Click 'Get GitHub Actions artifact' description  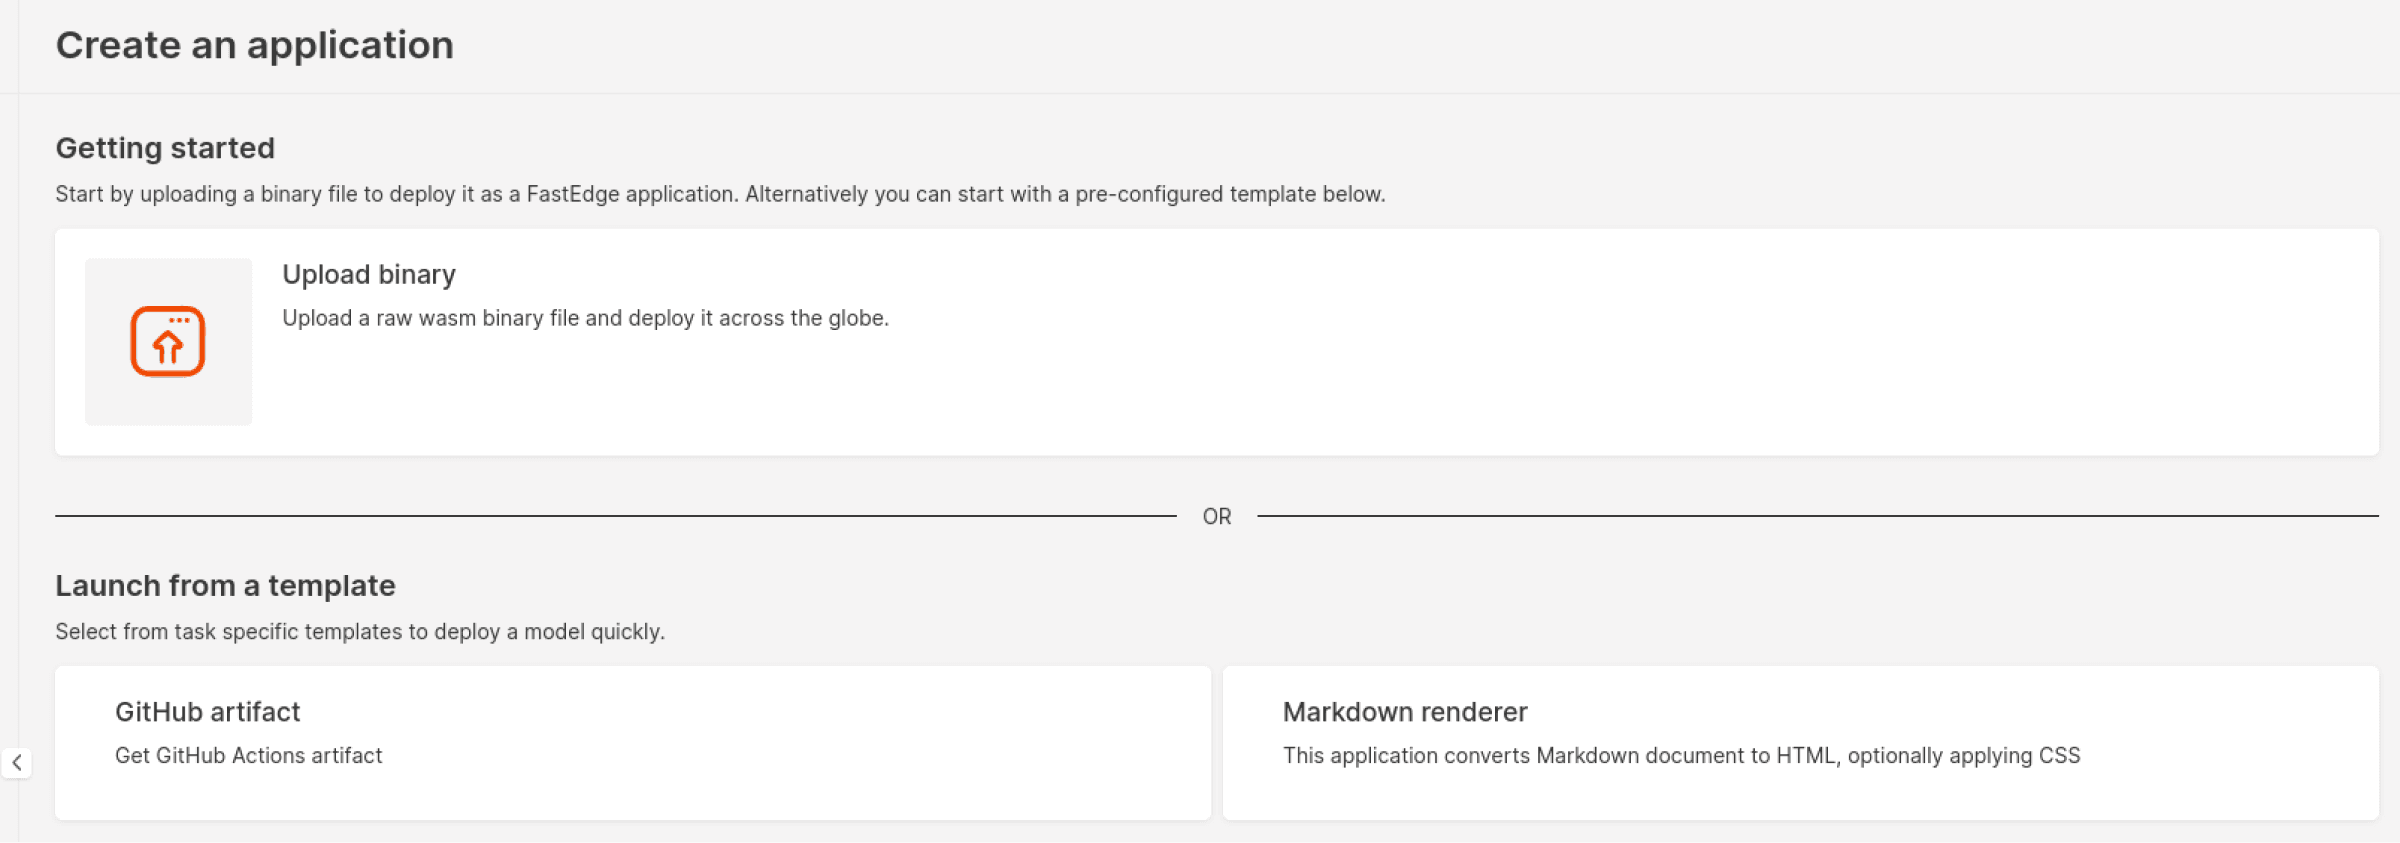248,756
